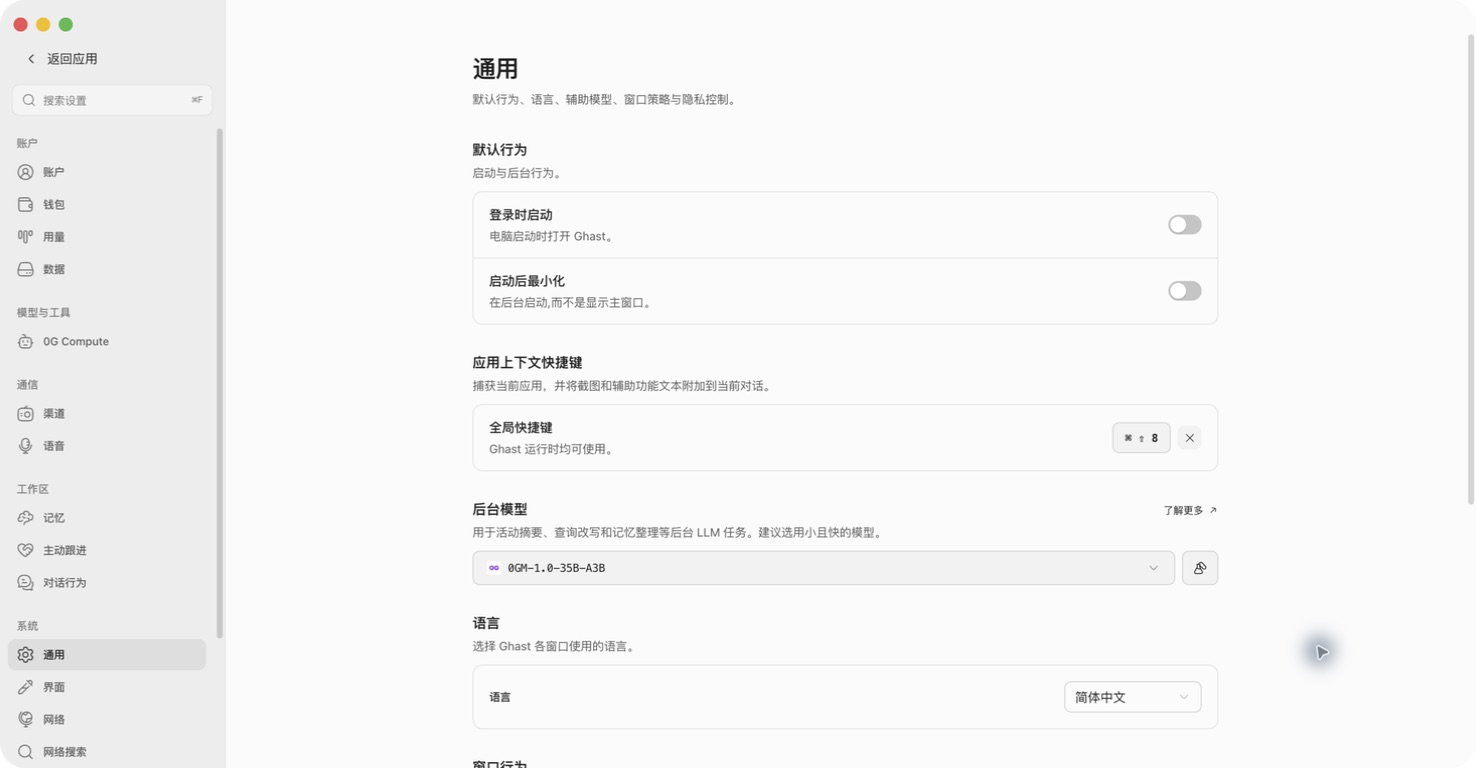The image size is (1476, 768).
Task: Toggle the 启动后最小化 switch
Action: pyautogui.click(x=1185, y=291)
